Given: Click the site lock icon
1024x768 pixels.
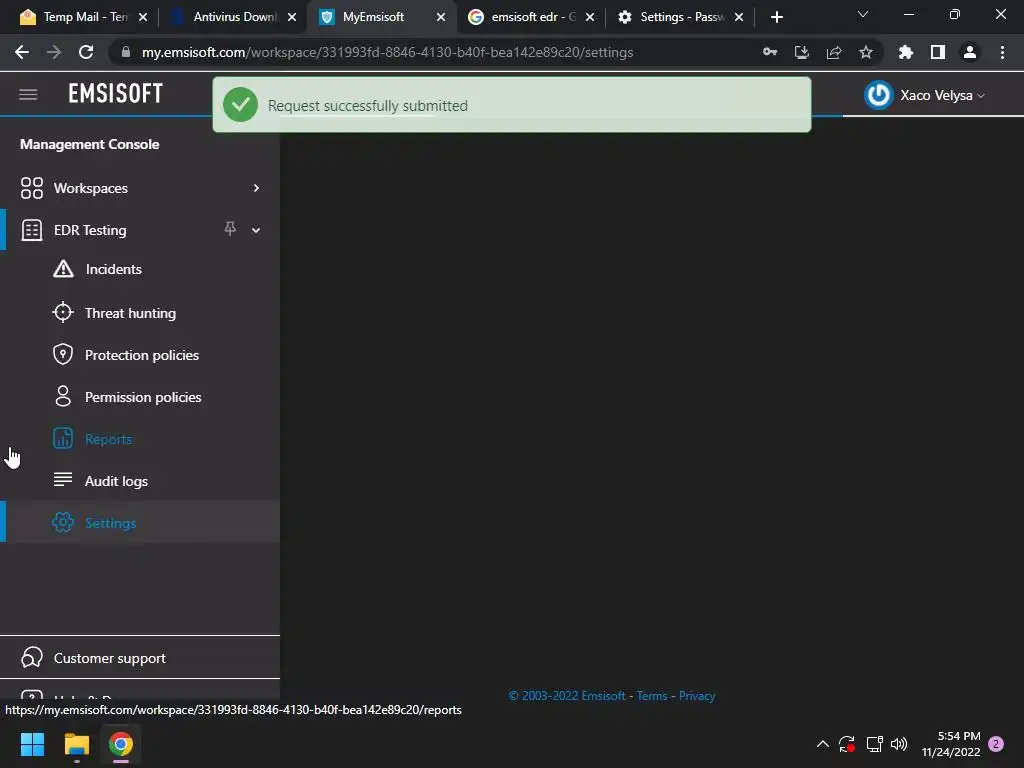Looking at the screenshot, I should pyautogui.click(x=125, y=52).
